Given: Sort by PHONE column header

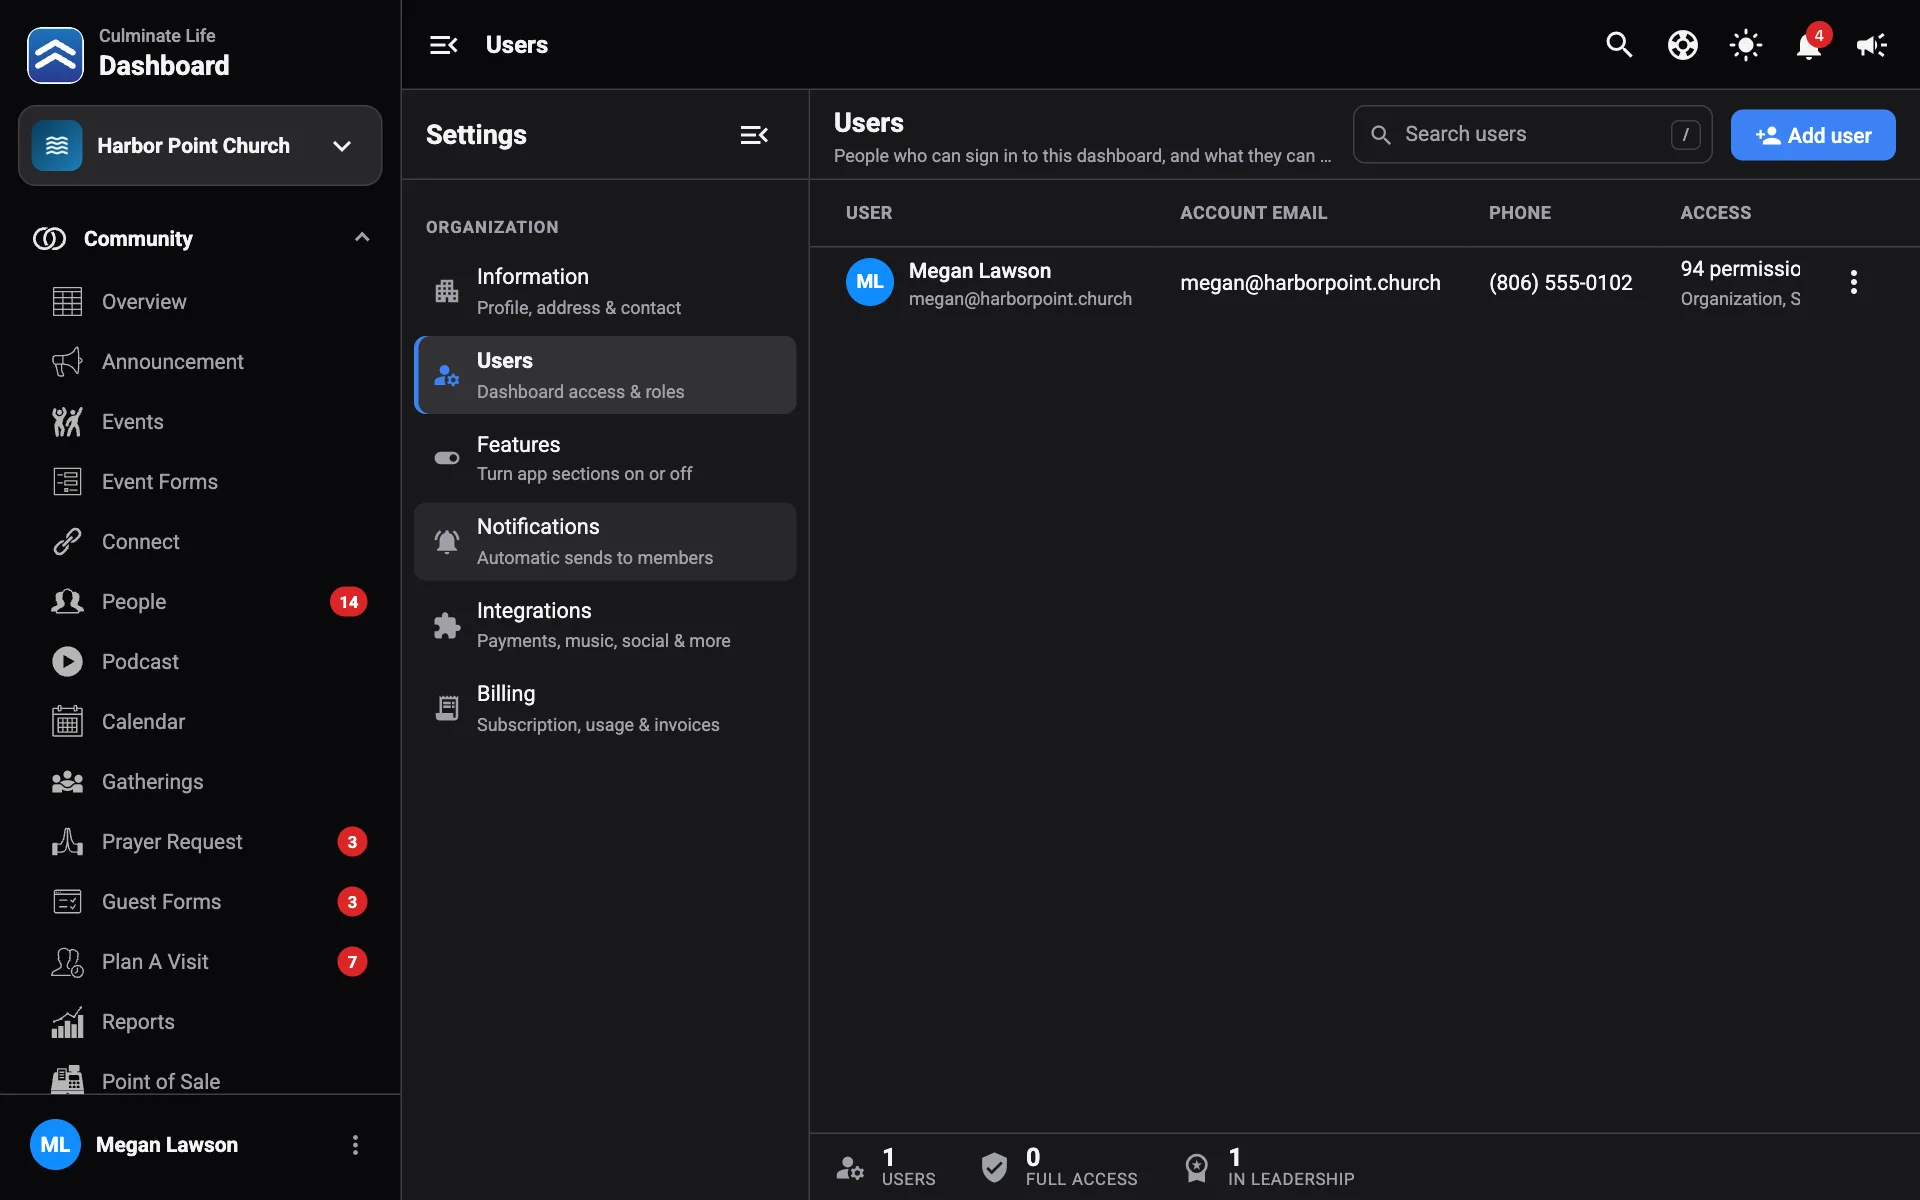Looking at the screenshot, I should [1519, 213].
